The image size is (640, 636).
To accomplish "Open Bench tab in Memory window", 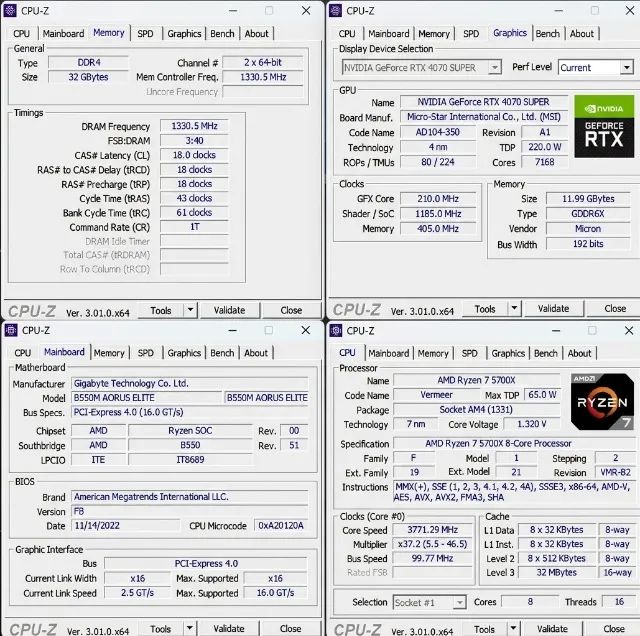I will 222,34.
